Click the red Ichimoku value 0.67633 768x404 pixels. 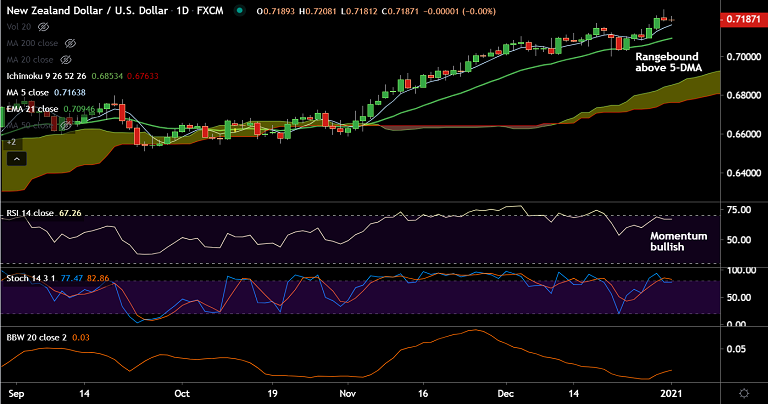pos(143,76)
